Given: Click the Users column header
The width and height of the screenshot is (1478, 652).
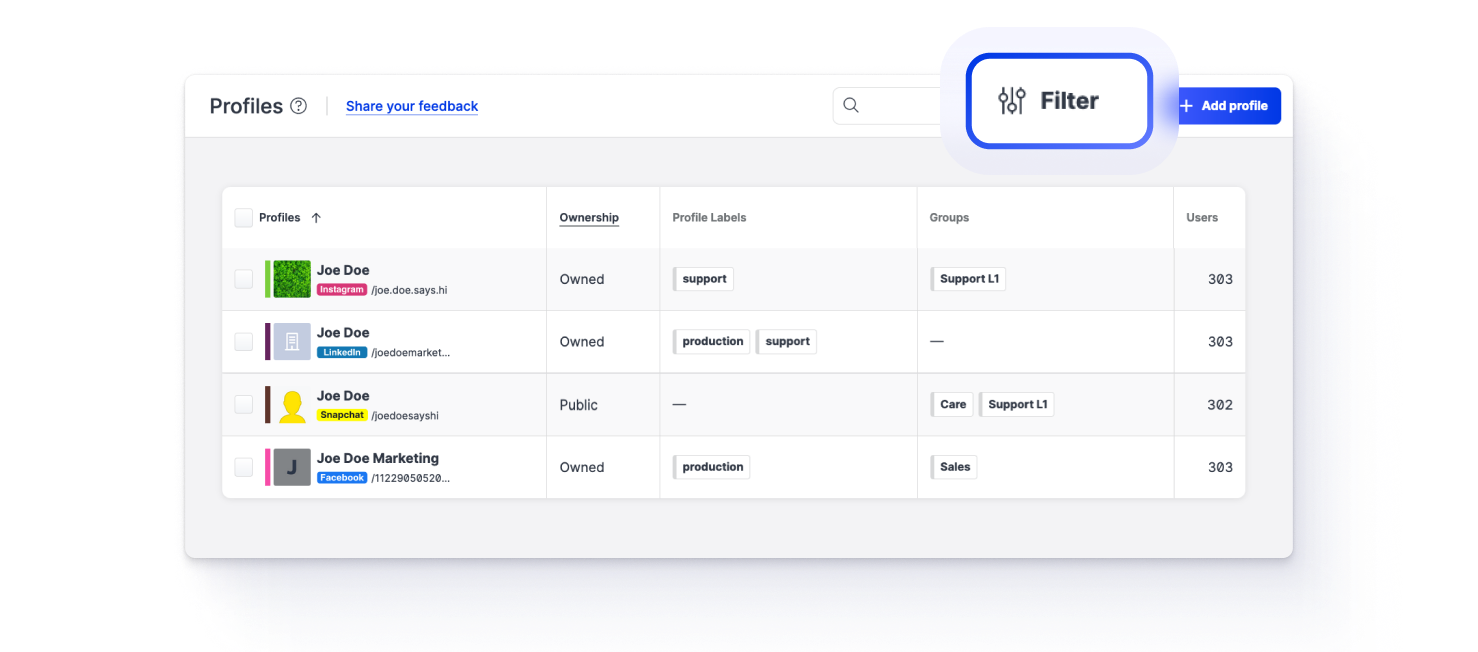Looking at the screenshot, I should point(1202,218).
